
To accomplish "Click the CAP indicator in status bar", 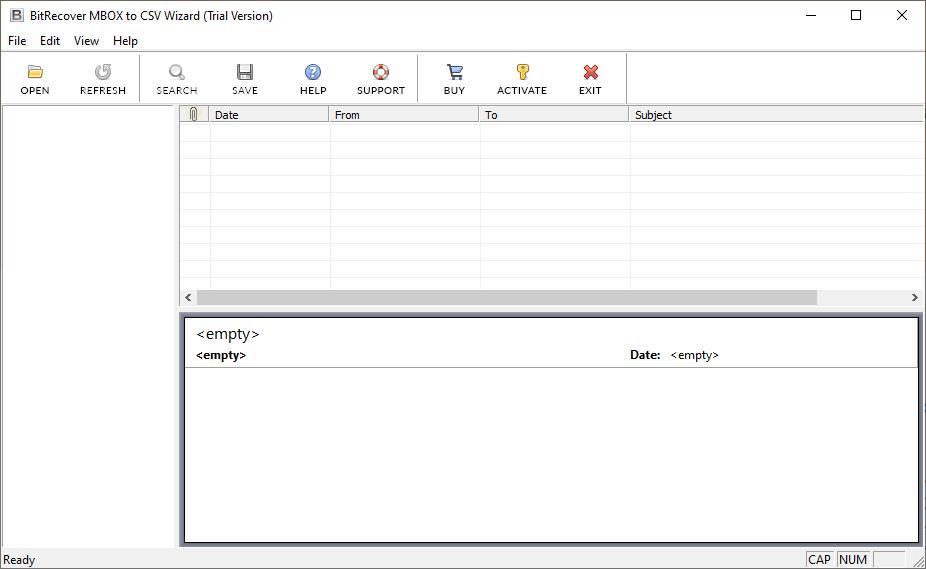I will coord(819,560).
